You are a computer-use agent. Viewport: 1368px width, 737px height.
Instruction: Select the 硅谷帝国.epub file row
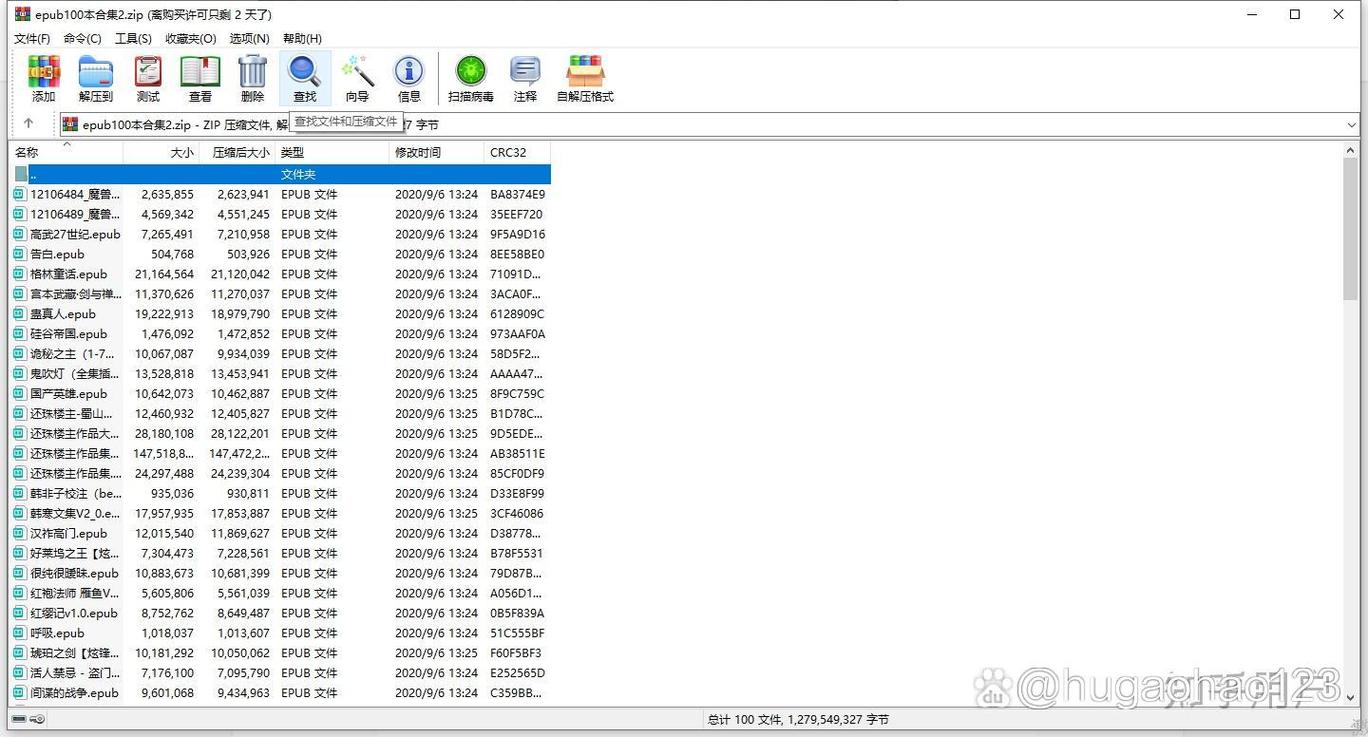(68, 334)
